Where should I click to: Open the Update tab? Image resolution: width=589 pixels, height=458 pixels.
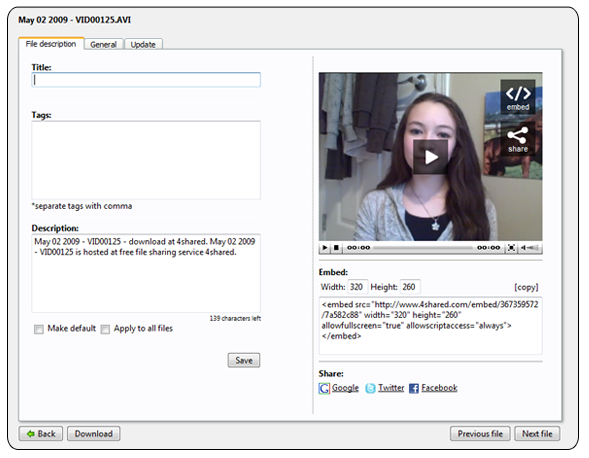(143, 44)
